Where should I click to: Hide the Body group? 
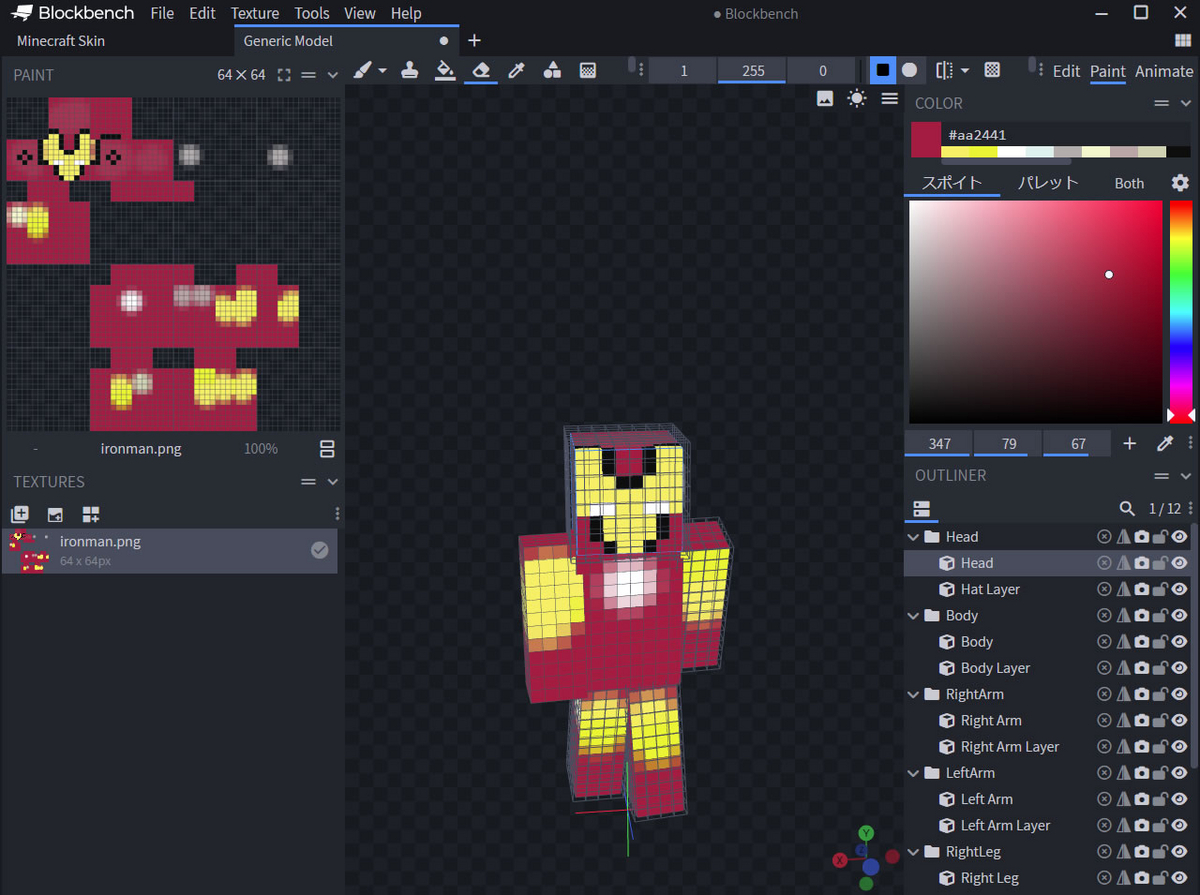(1179, 615)
